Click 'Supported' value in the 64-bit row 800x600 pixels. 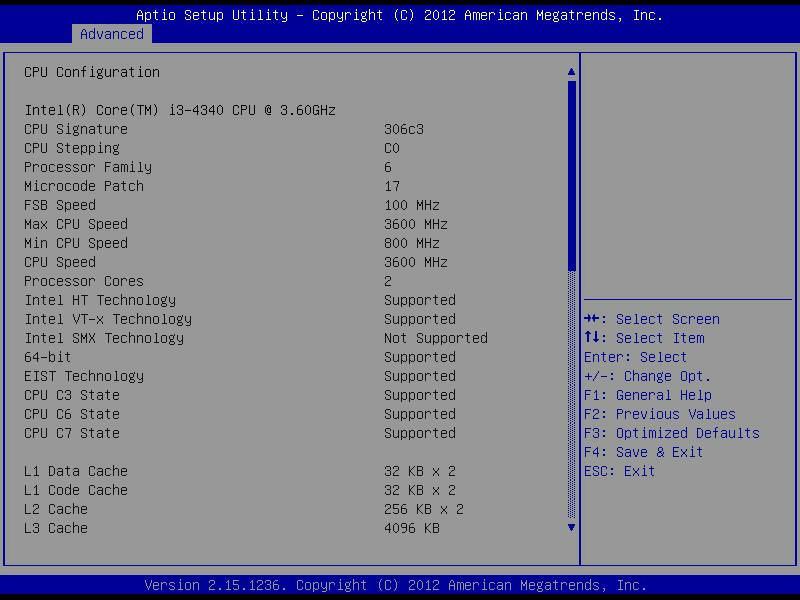pos(420,357)
